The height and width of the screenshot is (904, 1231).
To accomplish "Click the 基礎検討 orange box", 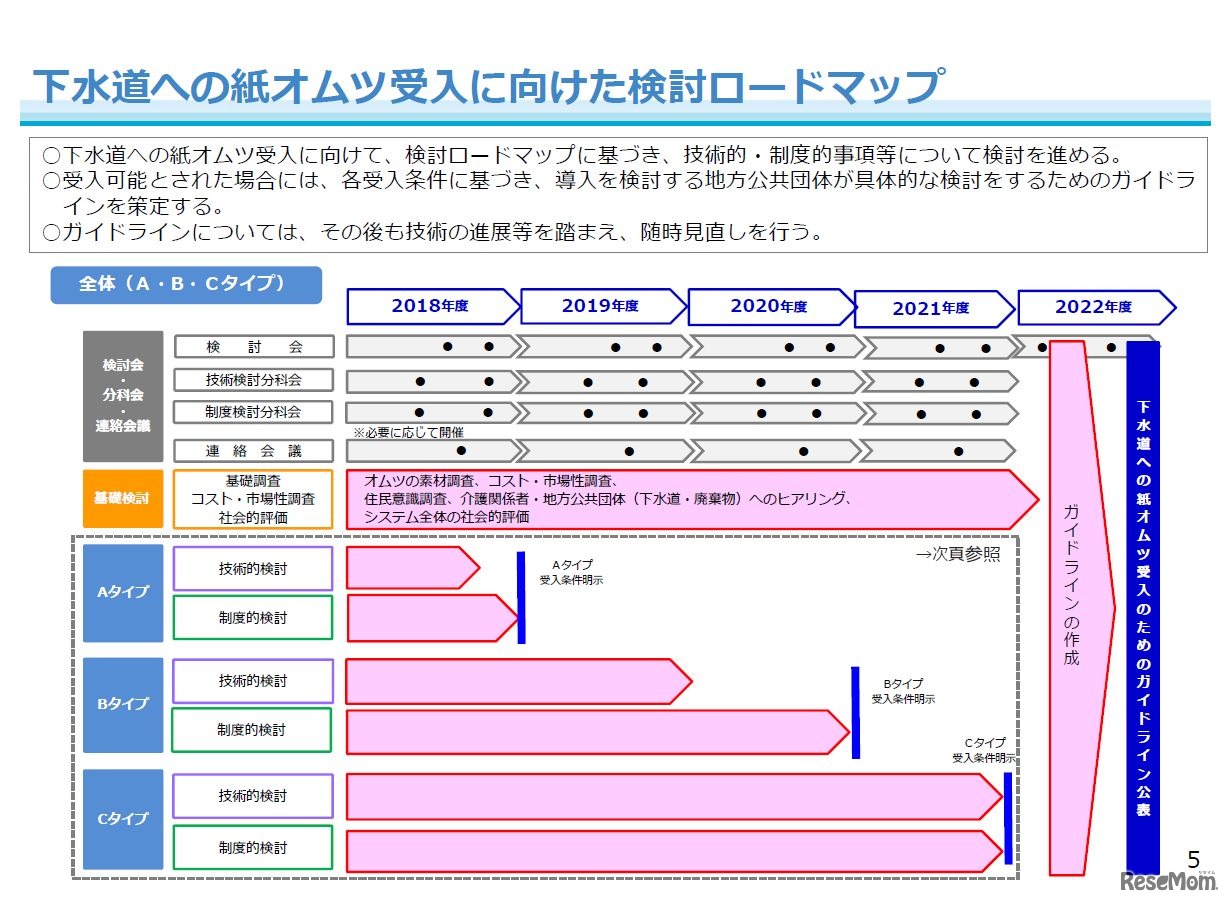I will click(x=122, y=498).
